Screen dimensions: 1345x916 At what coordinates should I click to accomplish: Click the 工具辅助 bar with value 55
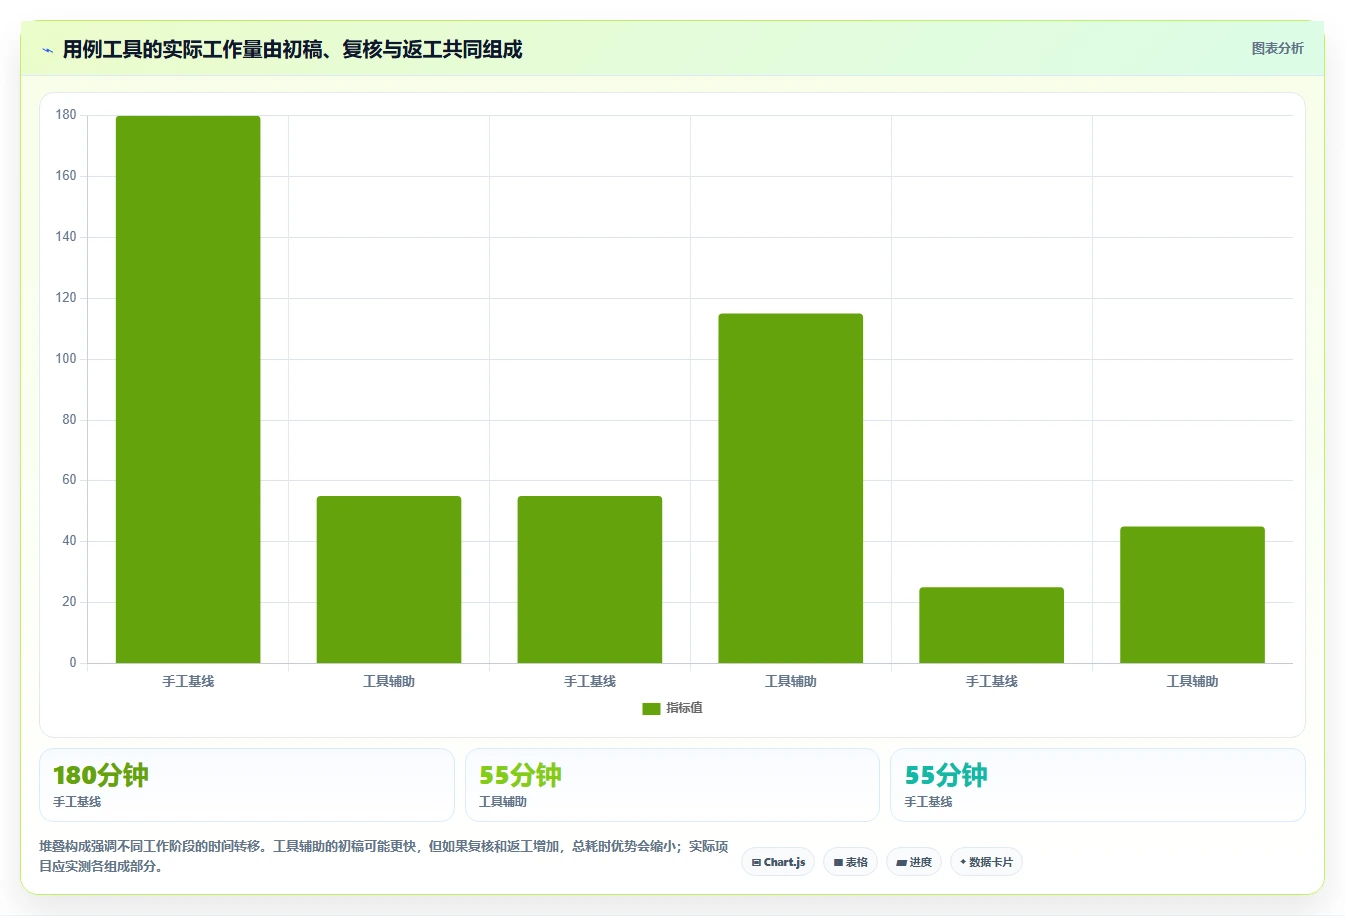point(389,579)
